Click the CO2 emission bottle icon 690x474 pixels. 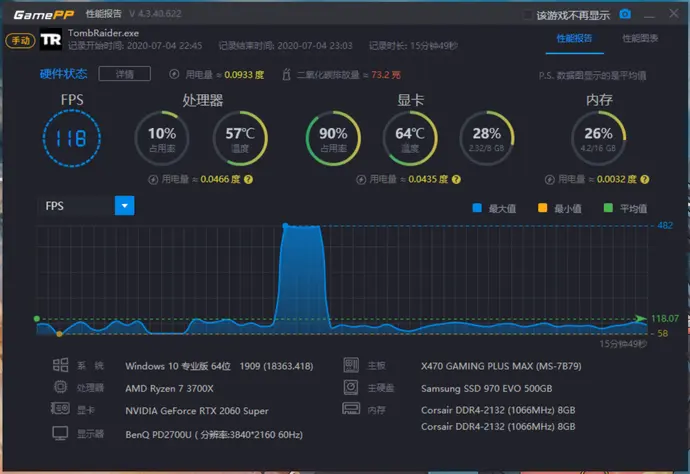point(286,74)
